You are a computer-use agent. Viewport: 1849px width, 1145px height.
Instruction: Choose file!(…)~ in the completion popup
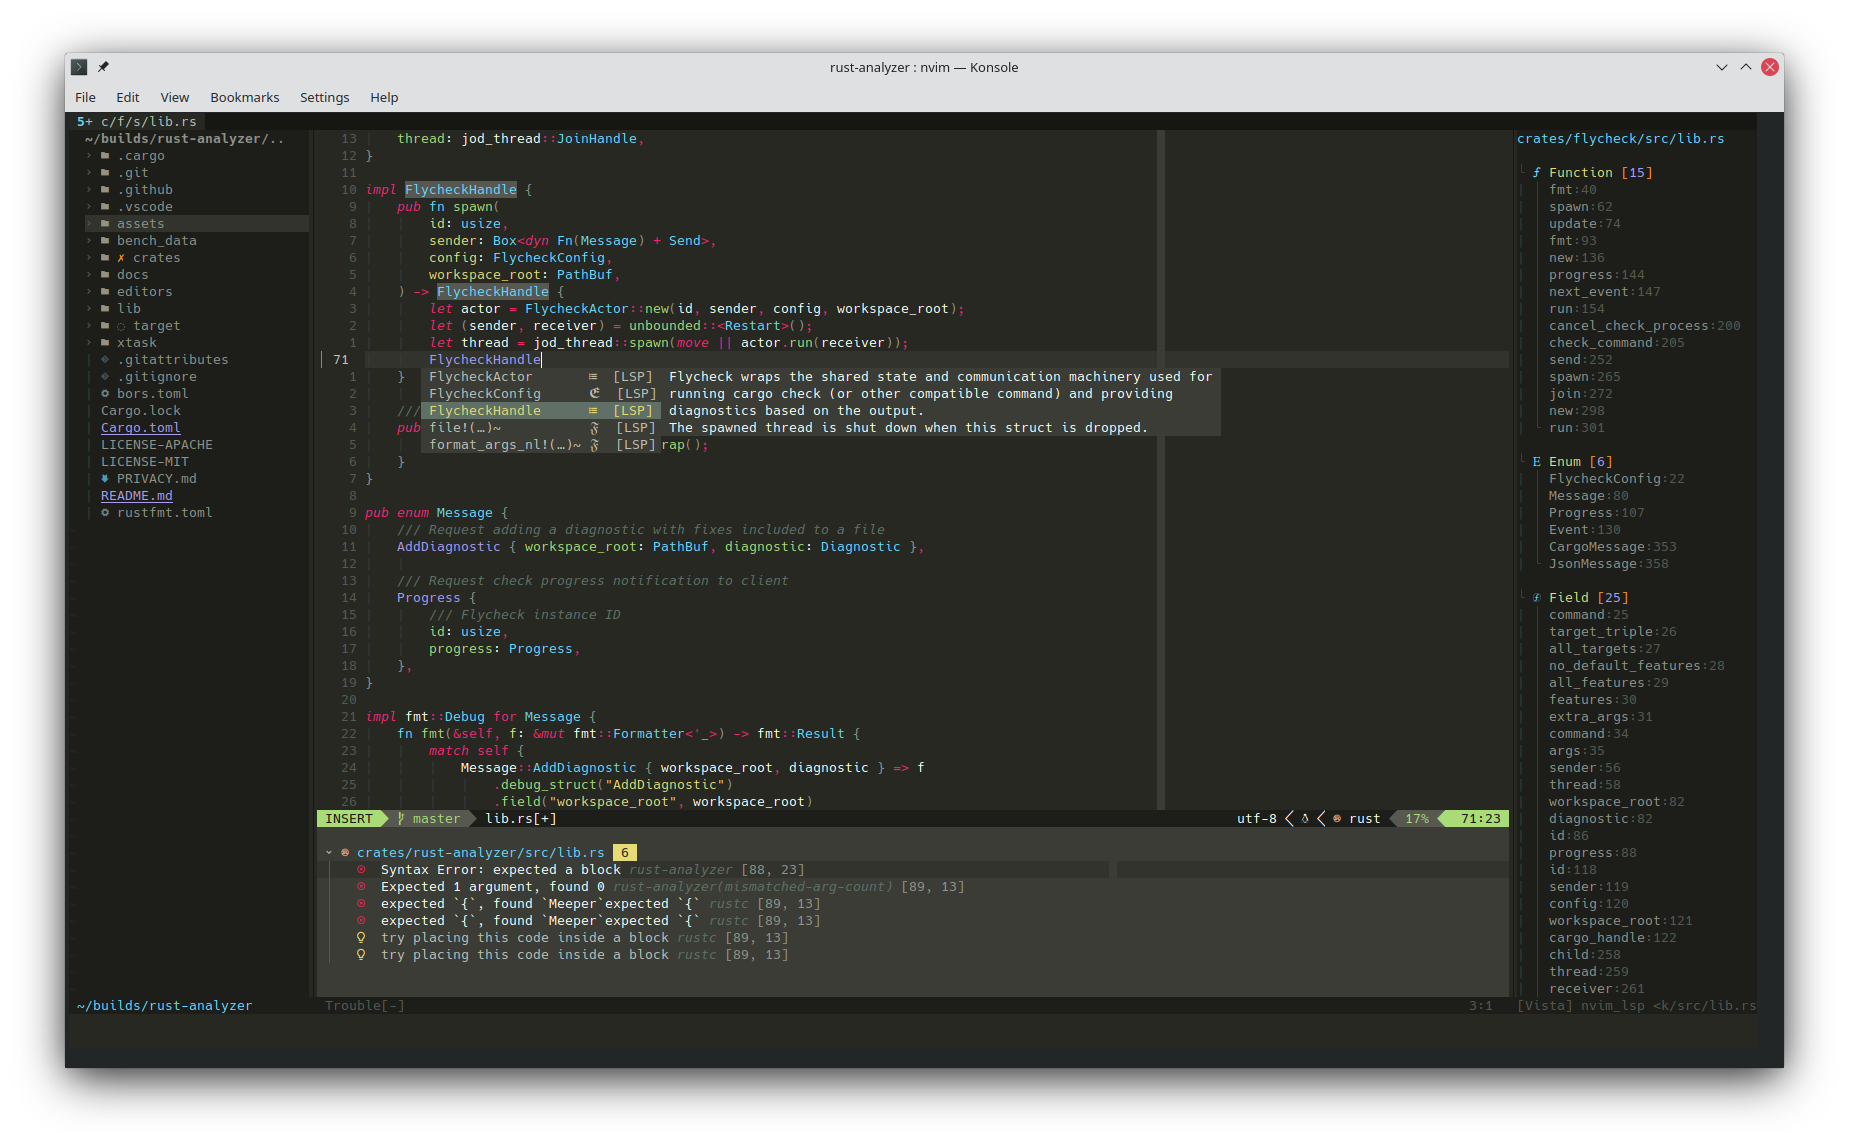click(541, 428)
